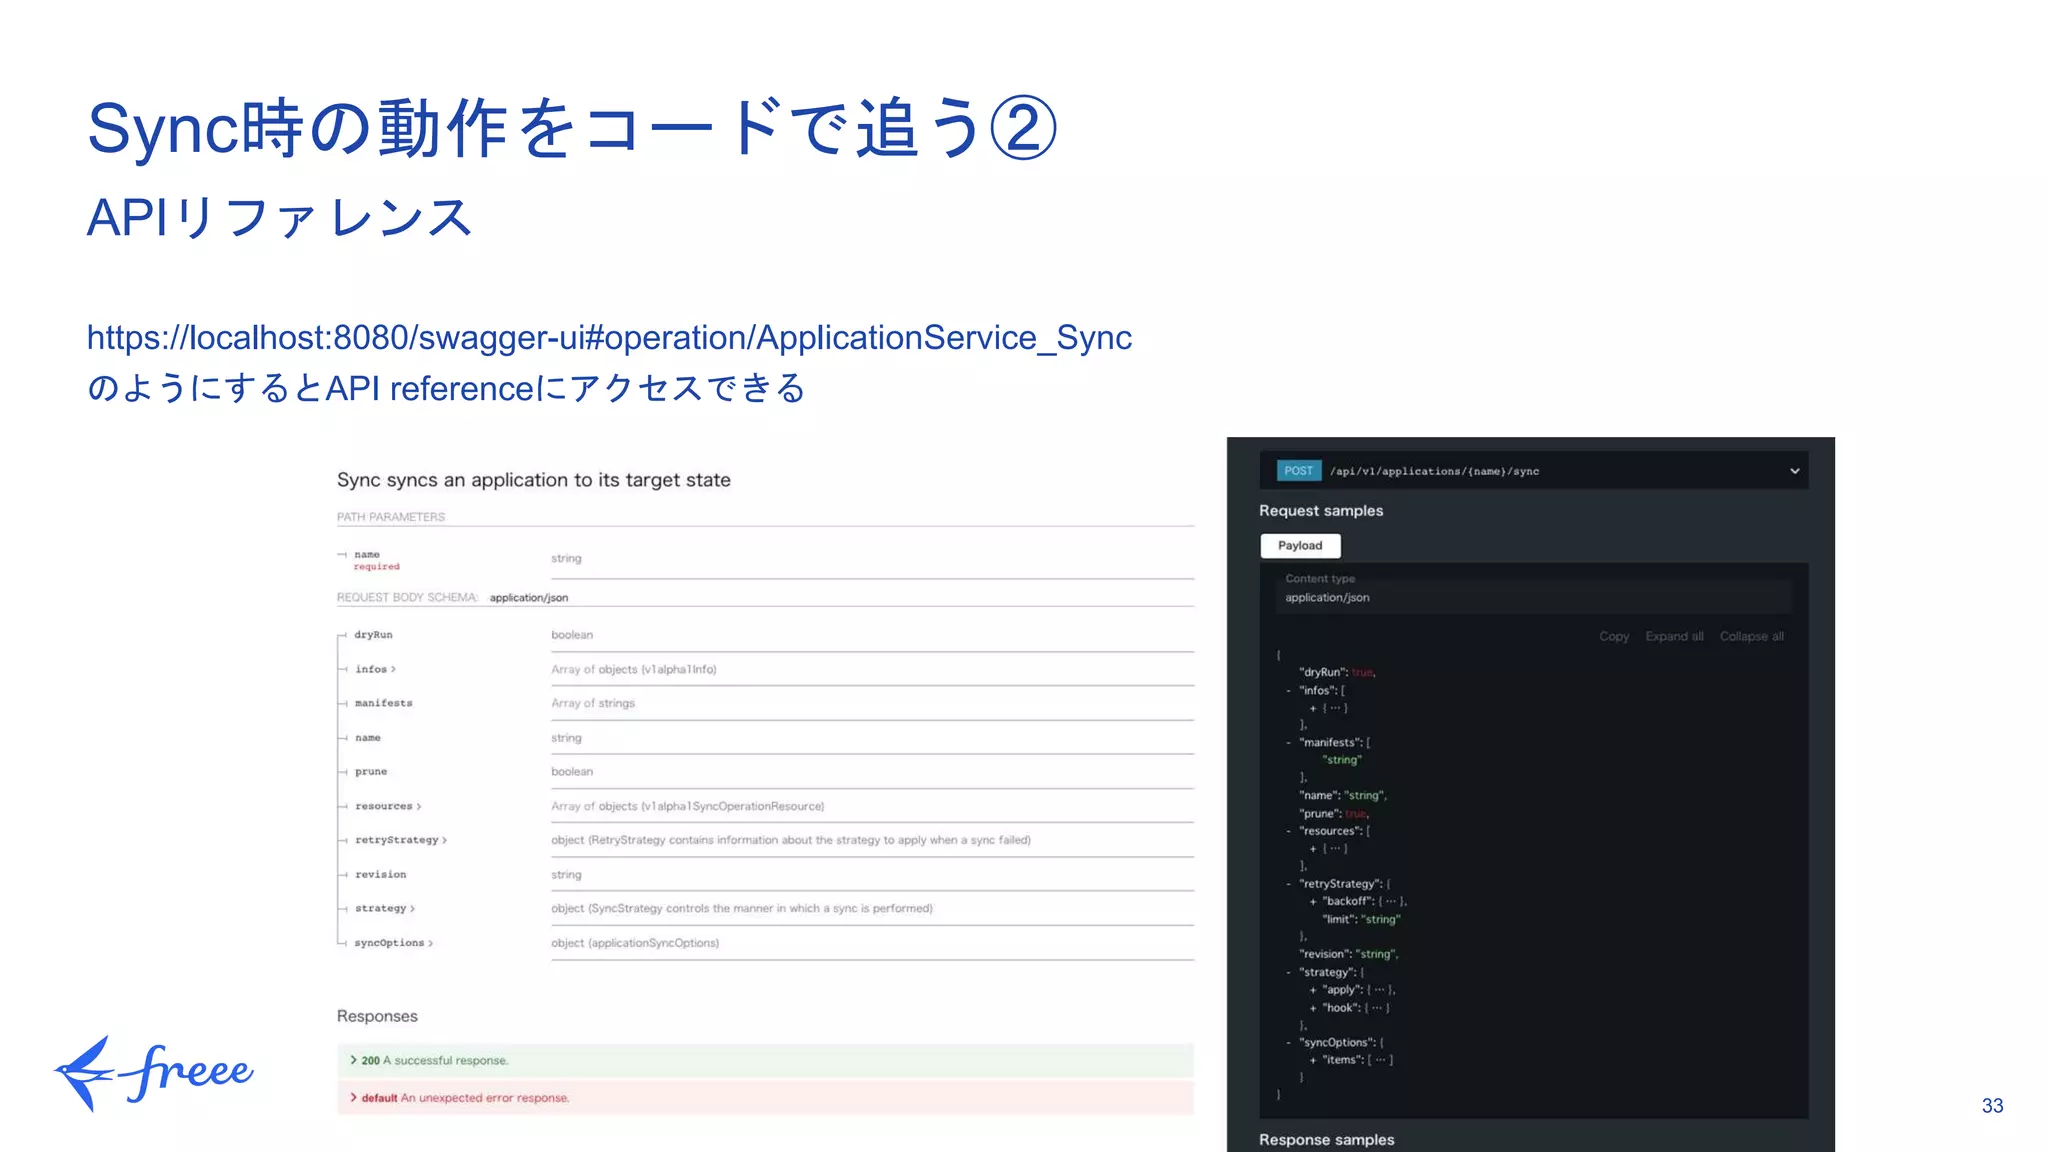The image size is (2048, 1152).
Task: Copy the request sample JSON
Action: (1613, 637)
